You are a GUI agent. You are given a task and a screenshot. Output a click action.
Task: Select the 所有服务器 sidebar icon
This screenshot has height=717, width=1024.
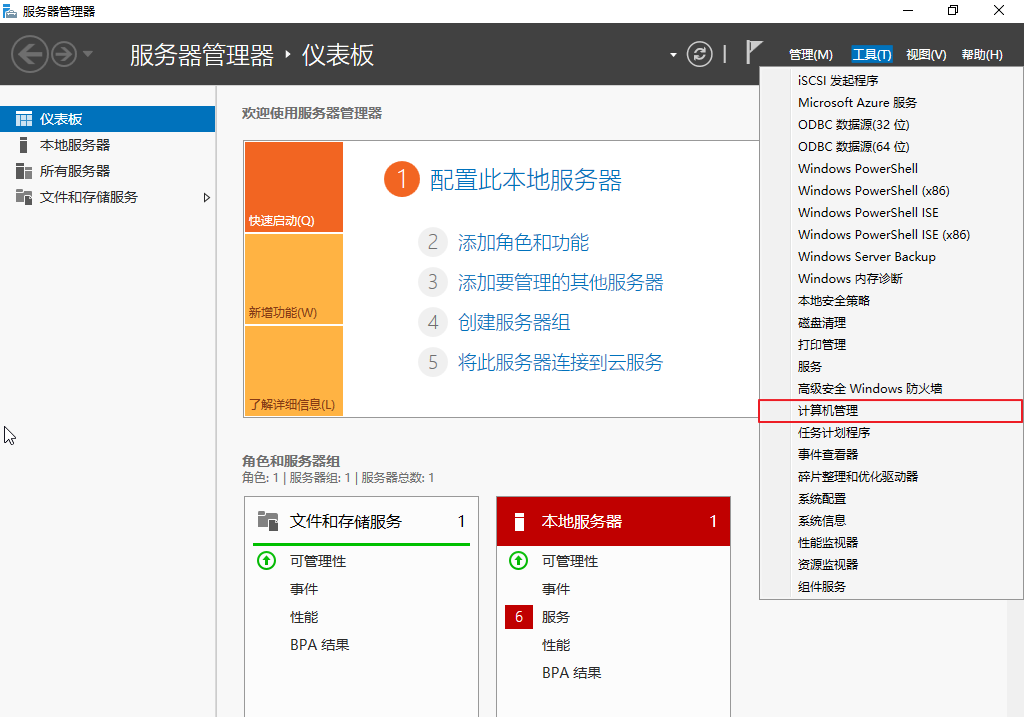24,171
